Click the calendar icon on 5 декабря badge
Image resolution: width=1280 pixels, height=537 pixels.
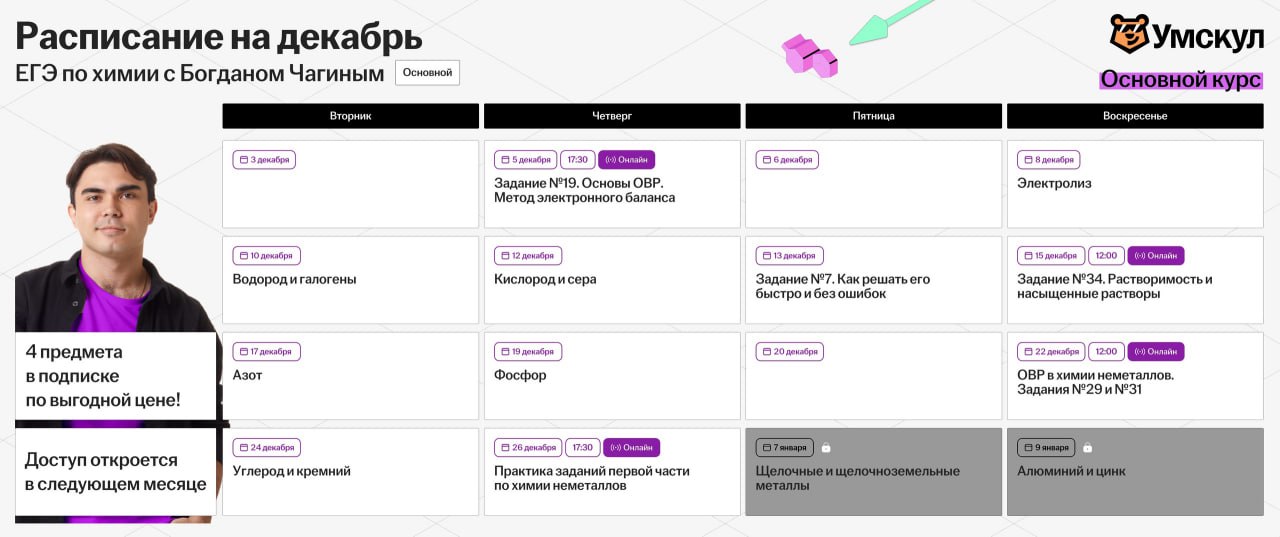[x=506, y=160]
